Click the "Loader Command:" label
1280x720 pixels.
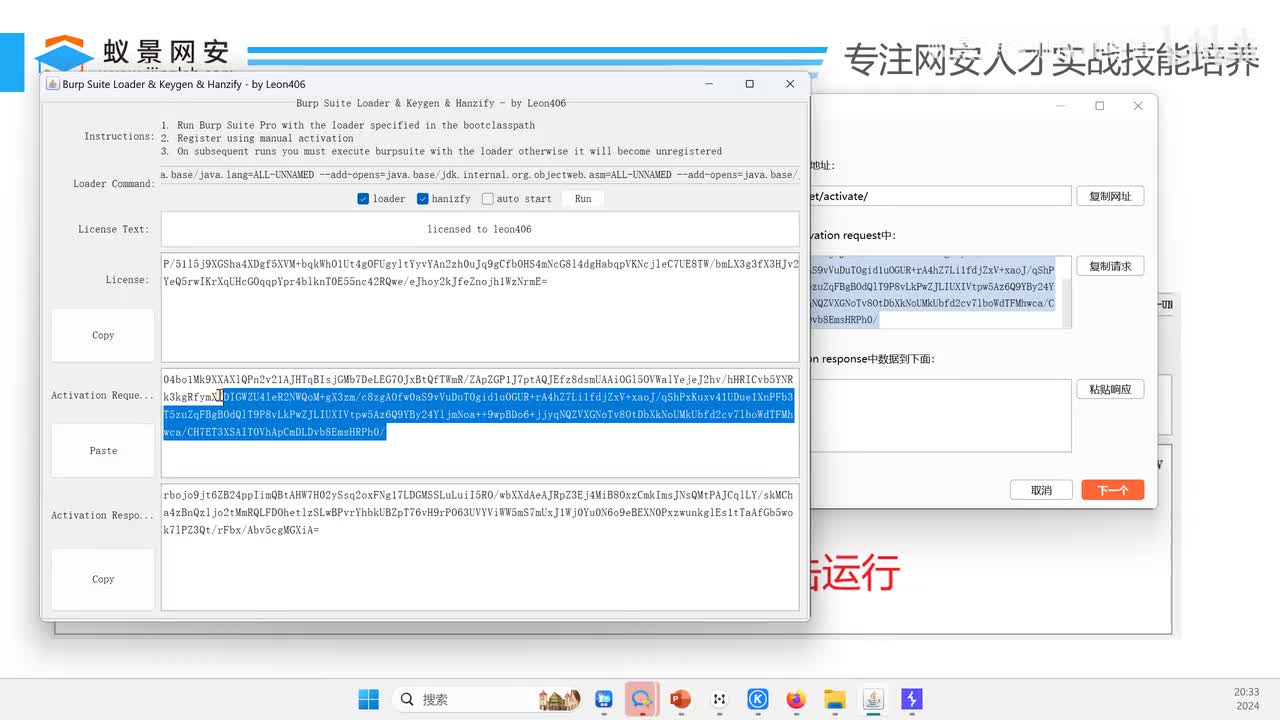click(114, 184)
